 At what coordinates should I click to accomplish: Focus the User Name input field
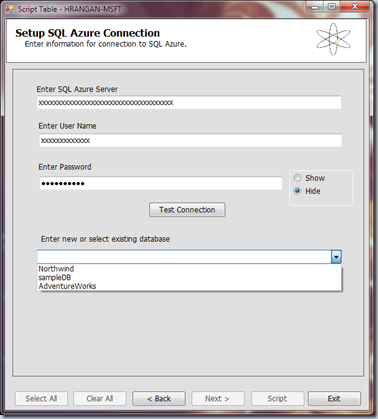pos(190,140)
